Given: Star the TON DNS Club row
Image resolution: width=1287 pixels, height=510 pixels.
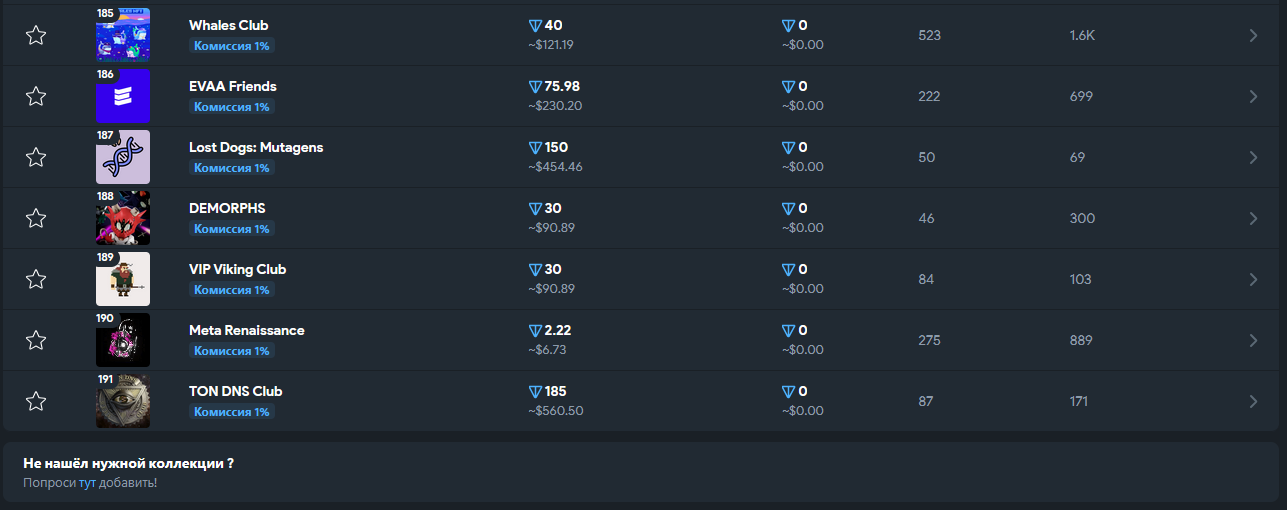Looking at the screenshot, I should 36,401.
